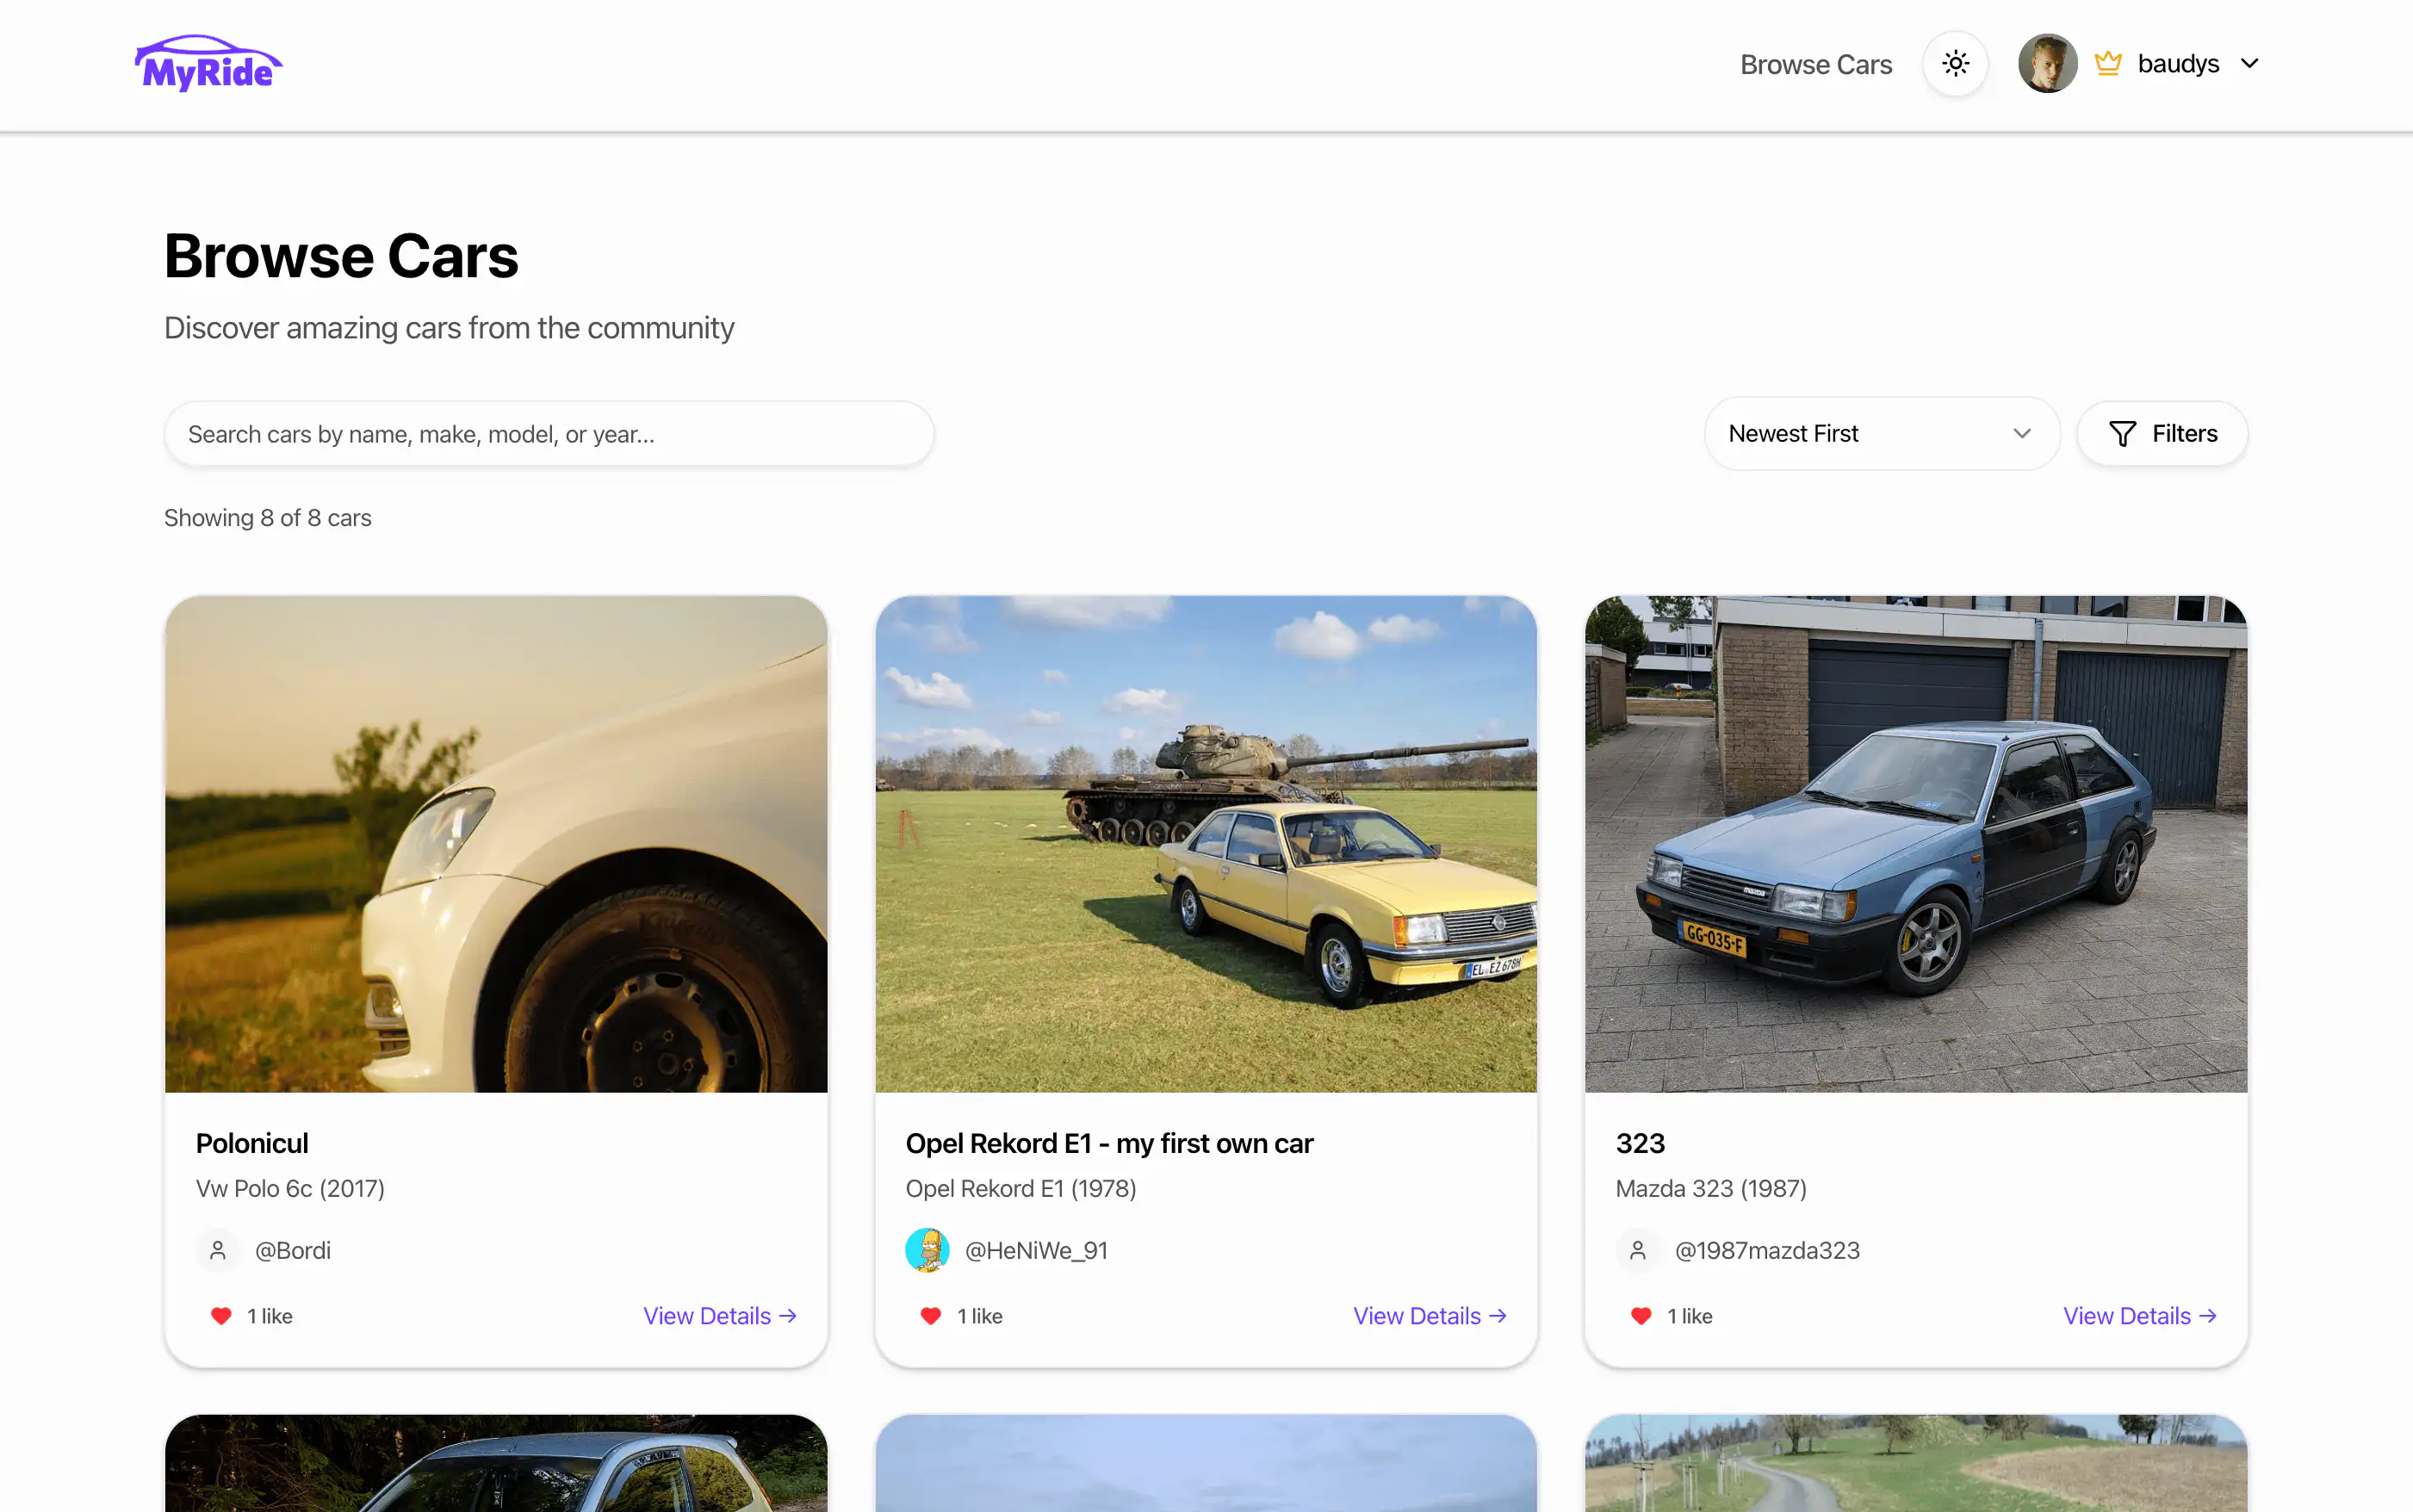Click the filter funnel icon
Screen dimensions: 2413x1512
coord(2122,434)
